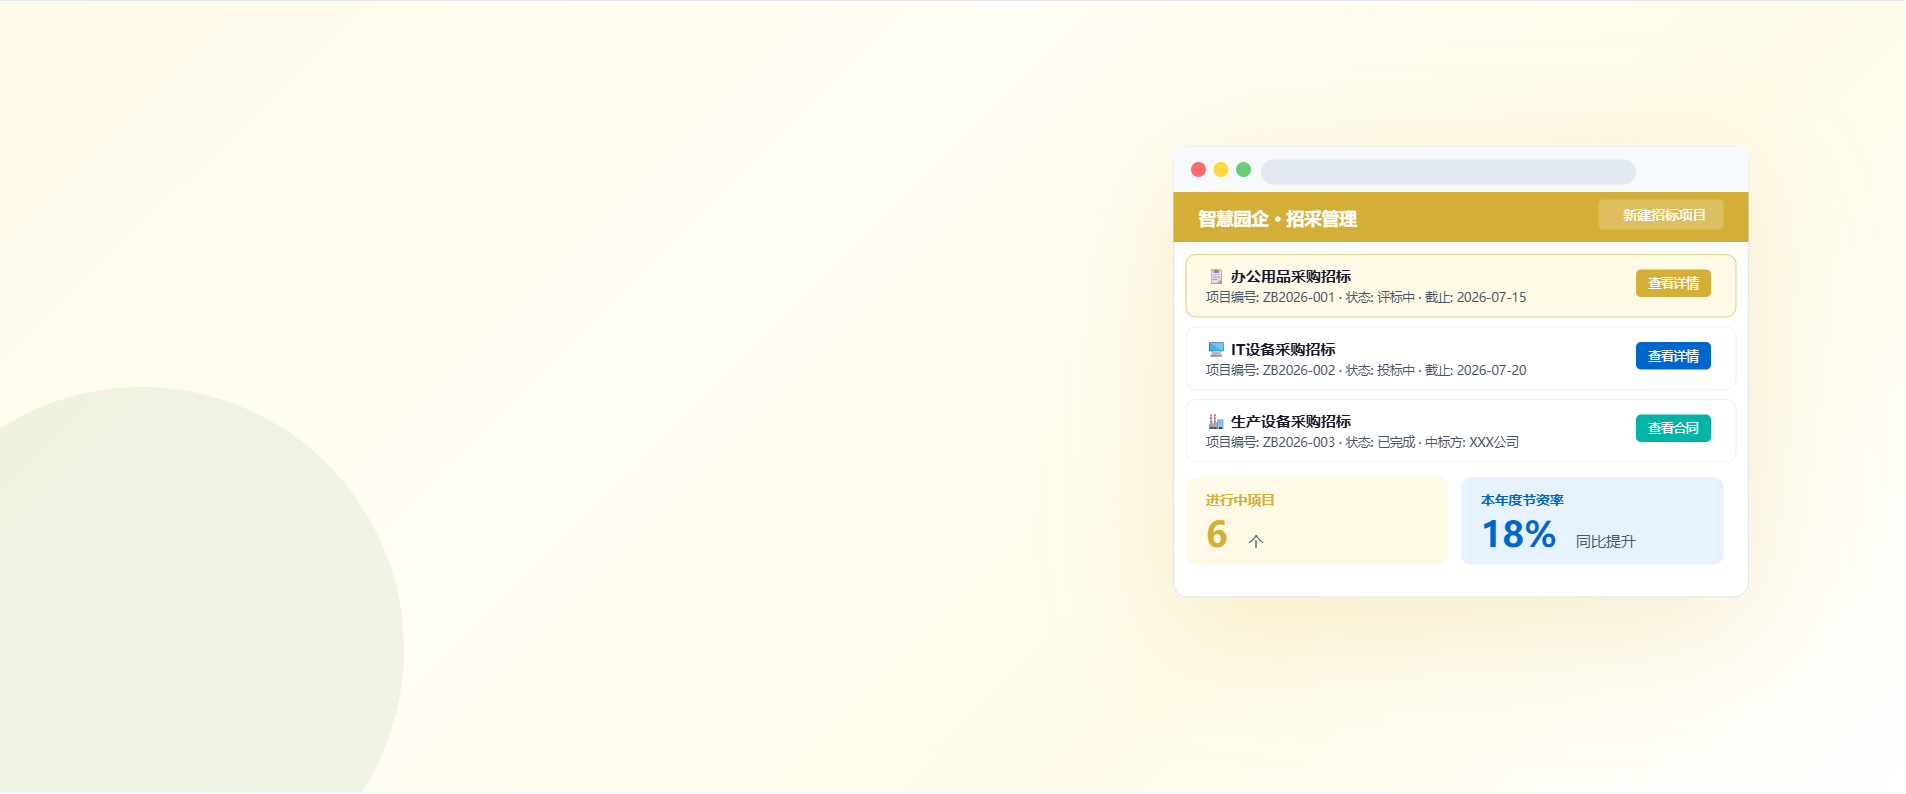
Task: Click the yellow window dot
Action: click(1221, 170)
